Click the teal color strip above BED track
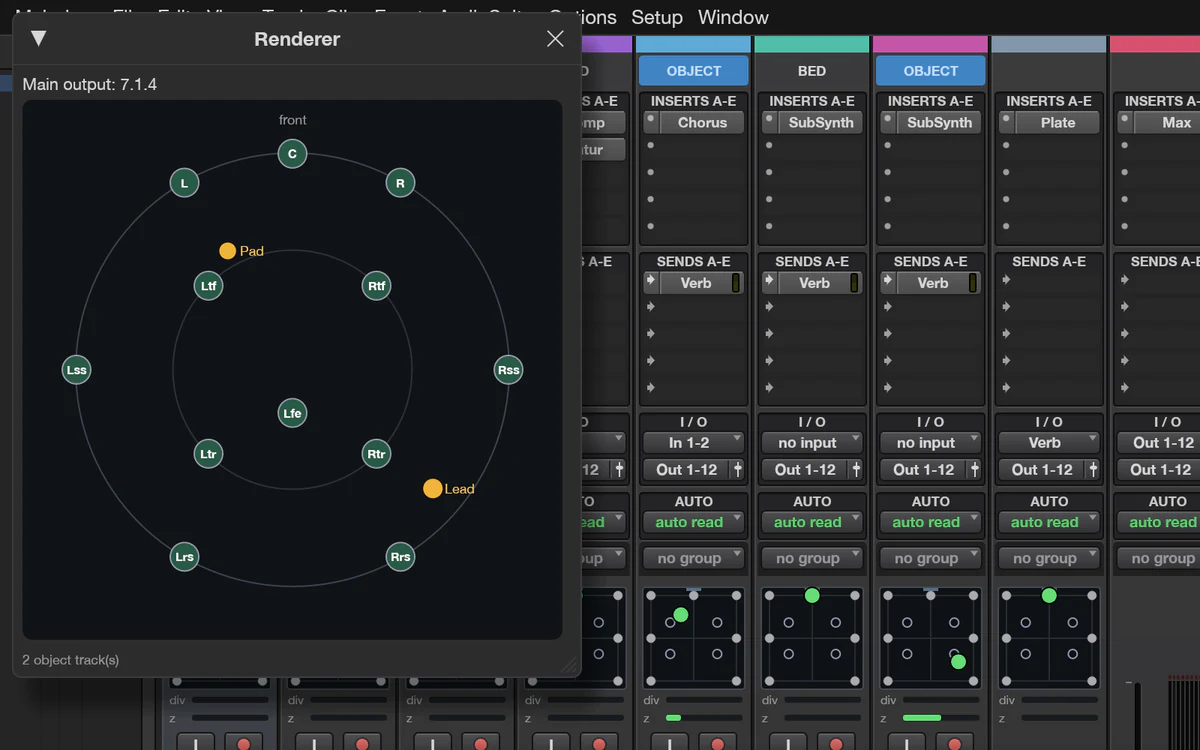The width and height of the screenshot is (1200, 750). click(x=812, y=45)
